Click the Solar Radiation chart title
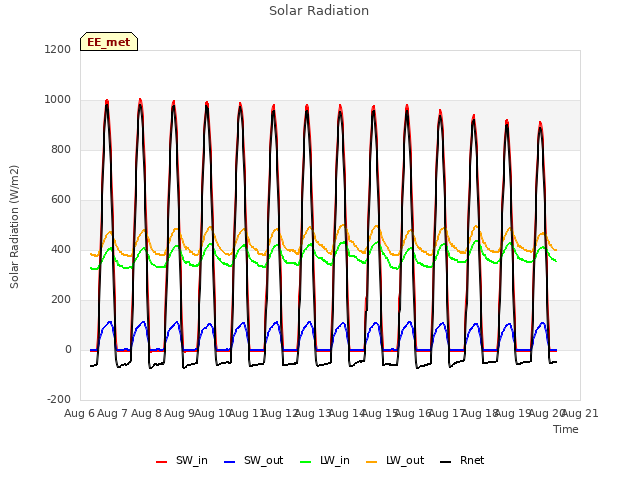Viewport: 640px width, 480px height. coord(319,11)
